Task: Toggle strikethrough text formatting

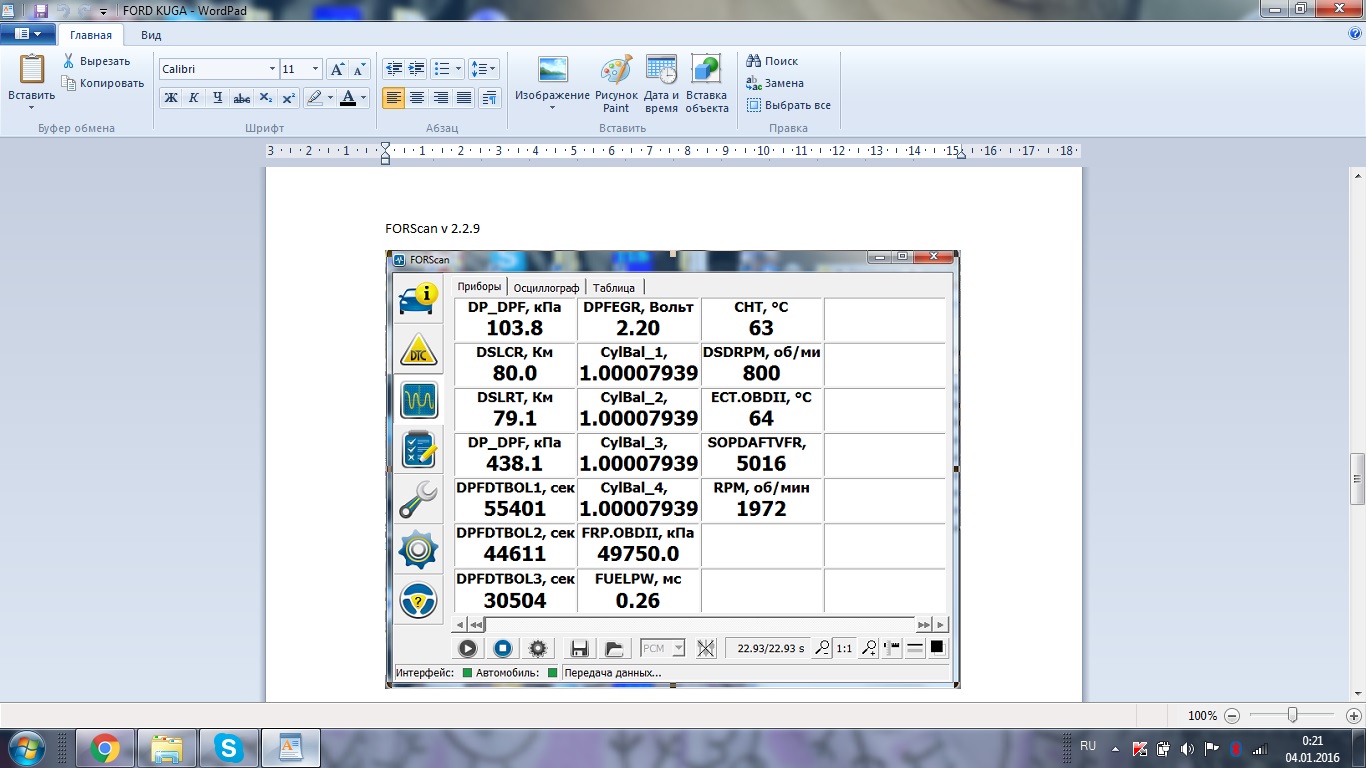Action: [241, 98]
